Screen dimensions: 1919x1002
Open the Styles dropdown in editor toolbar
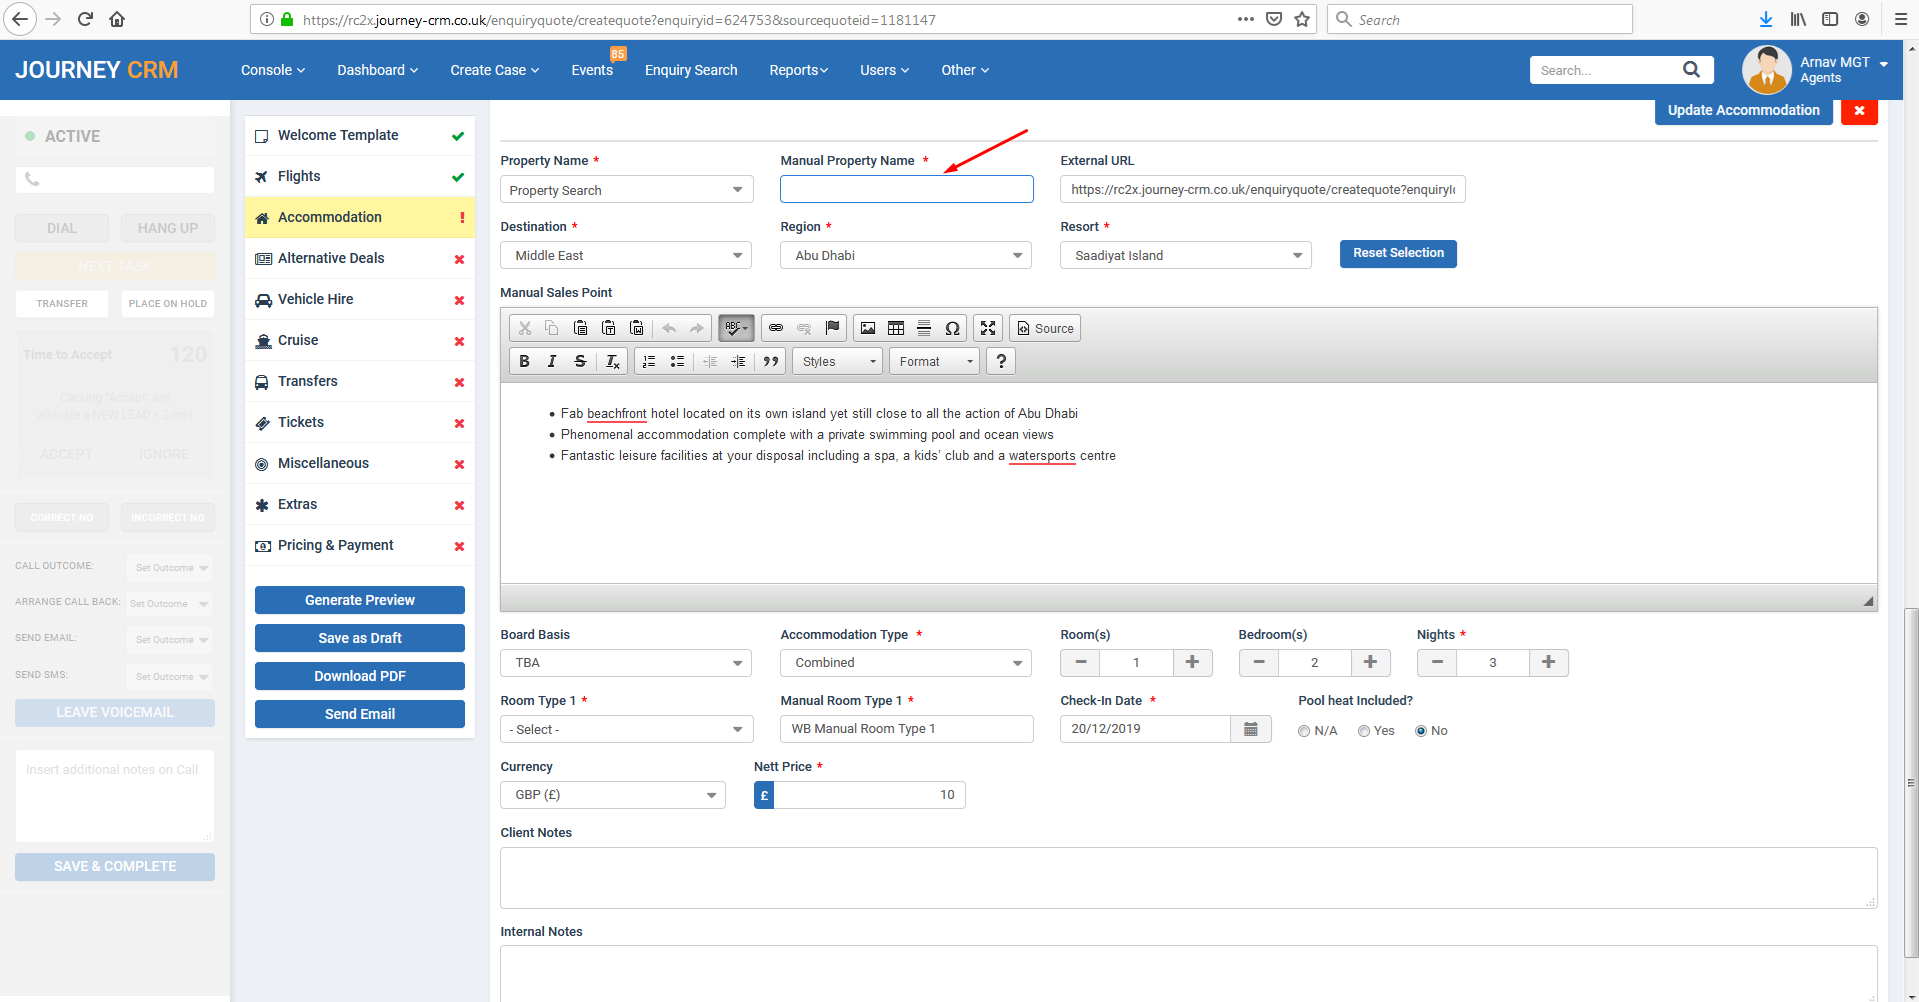838,361
